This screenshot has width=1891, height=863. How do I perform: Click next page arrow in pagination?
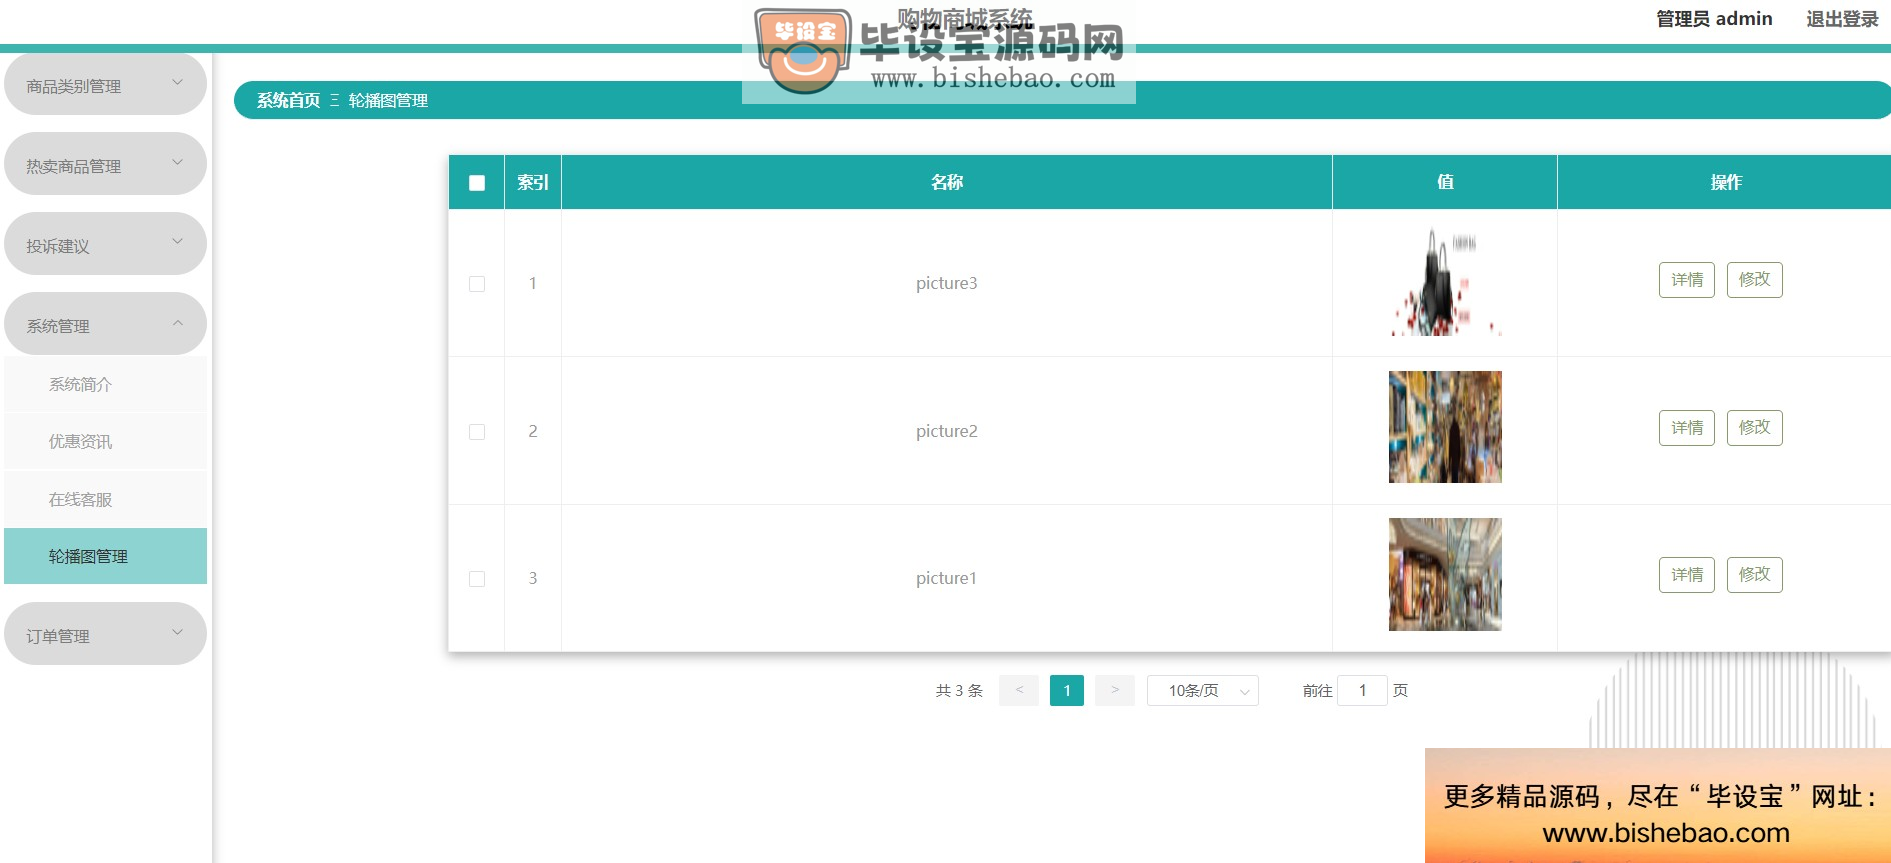(1115, 691)
